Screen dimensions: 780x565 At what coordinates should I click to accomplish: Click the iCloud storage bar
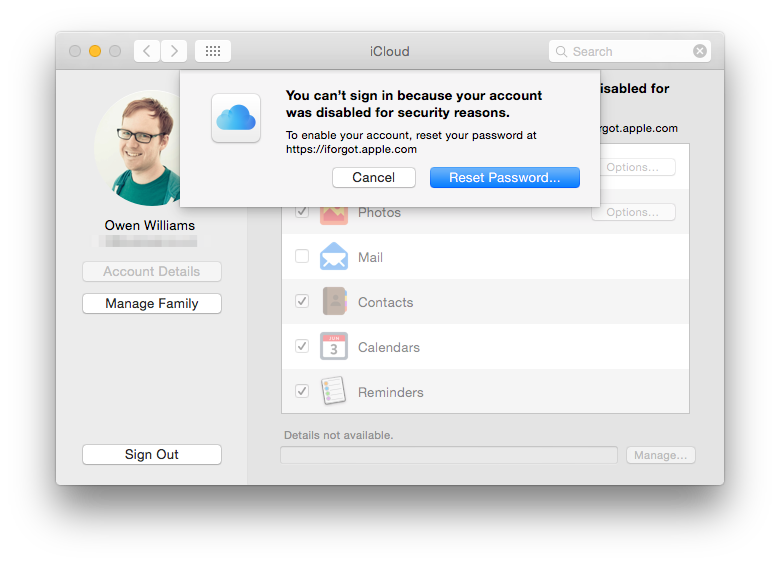click(x=449, y=455)
